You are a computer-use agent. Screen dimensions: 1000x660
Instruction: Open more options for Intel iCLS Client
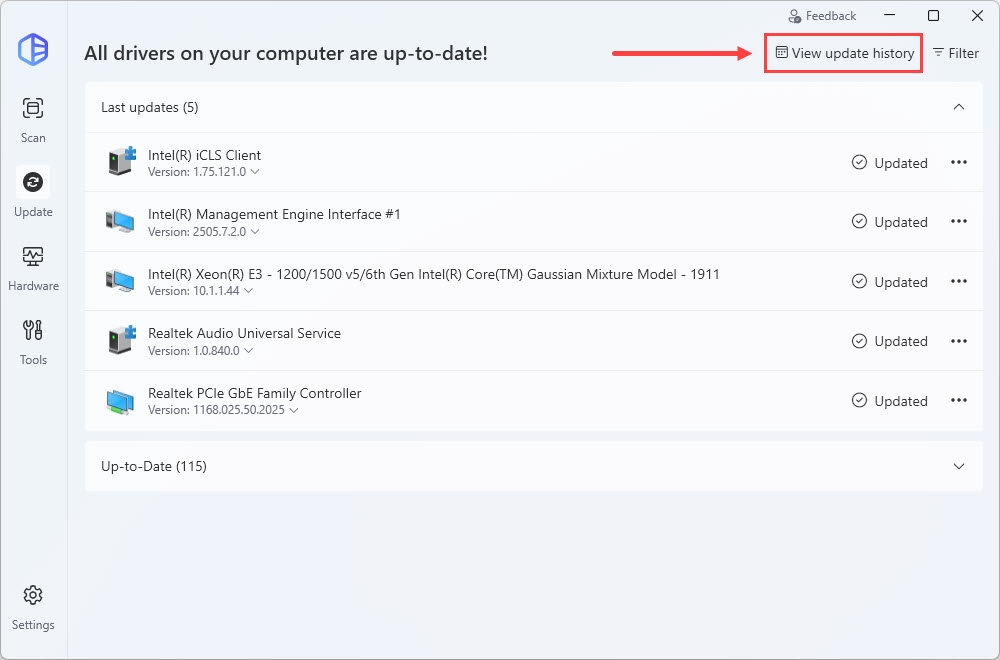(x=958, y=163)
